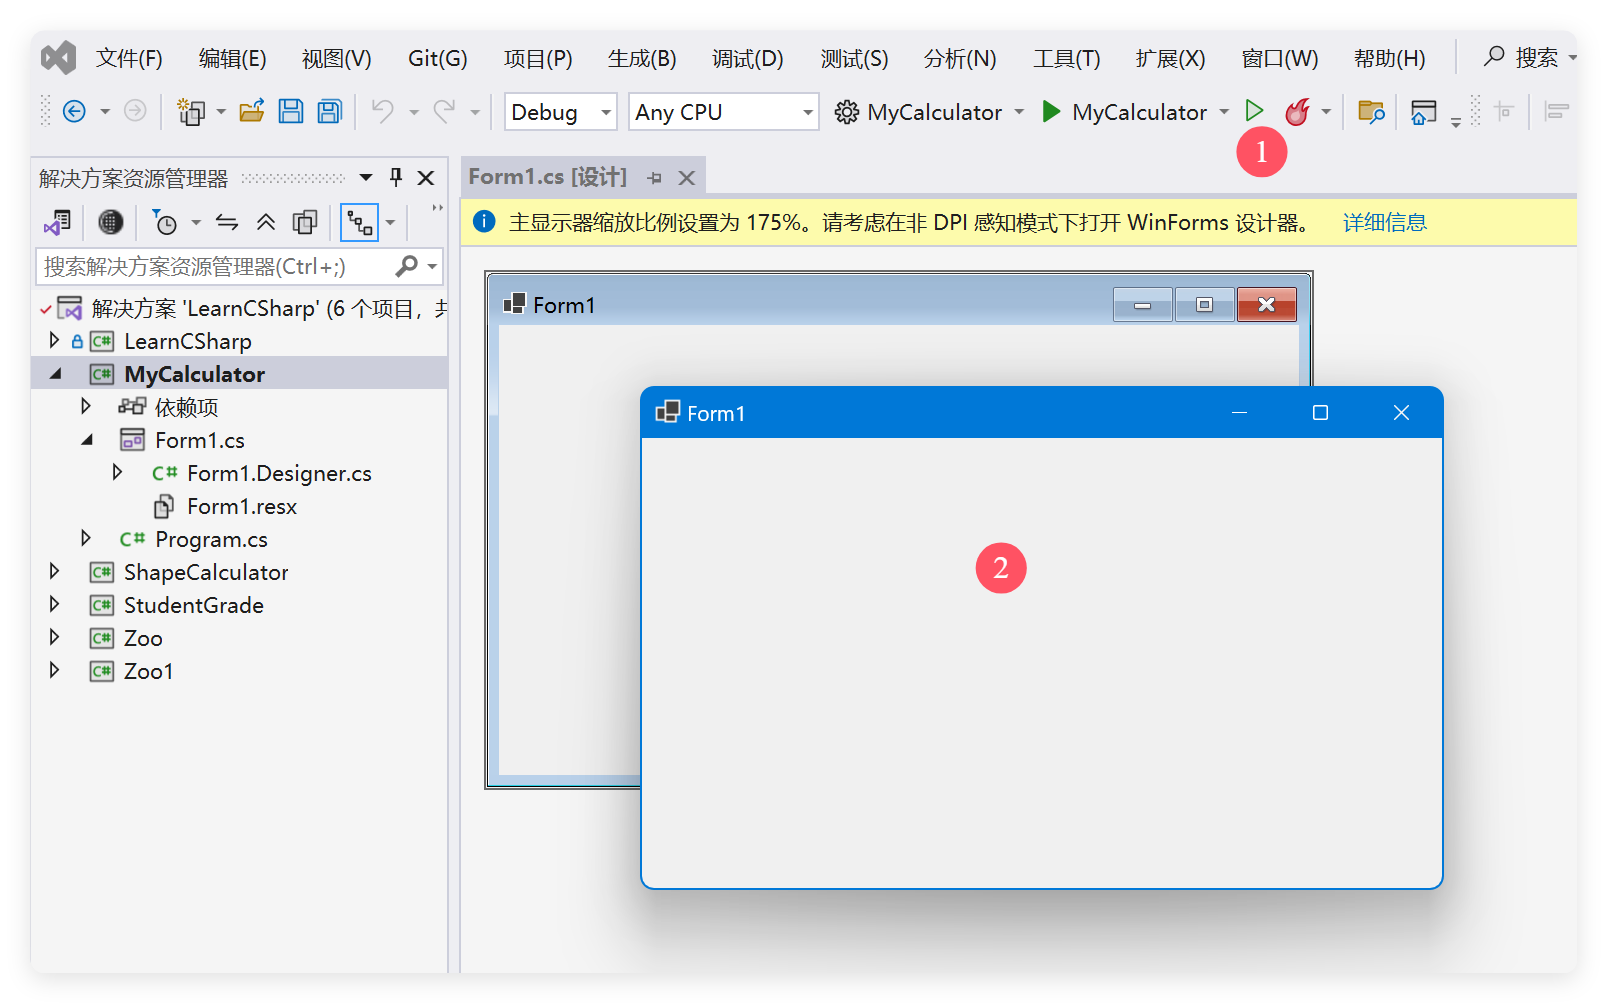Click the greyed navigate forward arrow icon

coord(135,111)
